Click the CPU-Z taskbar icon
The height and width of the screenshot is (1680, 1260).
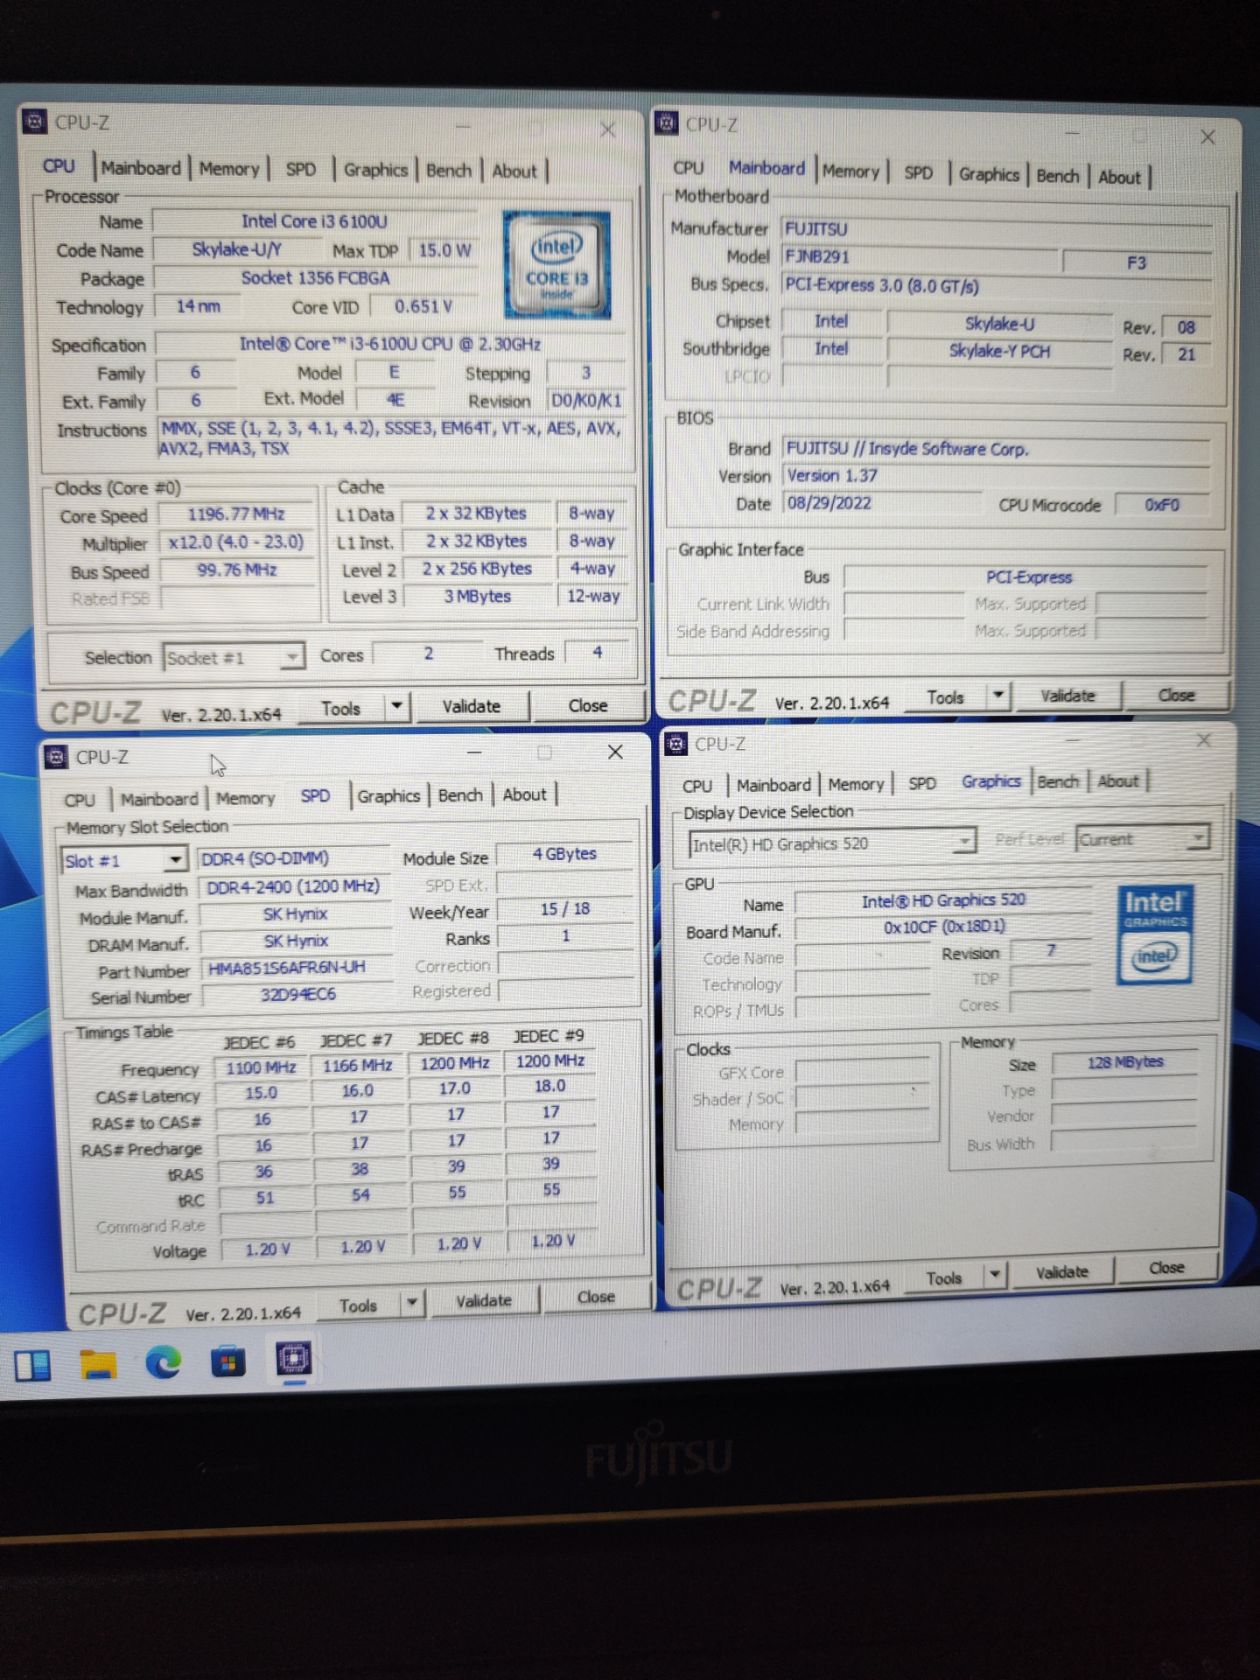[293, 1359]
